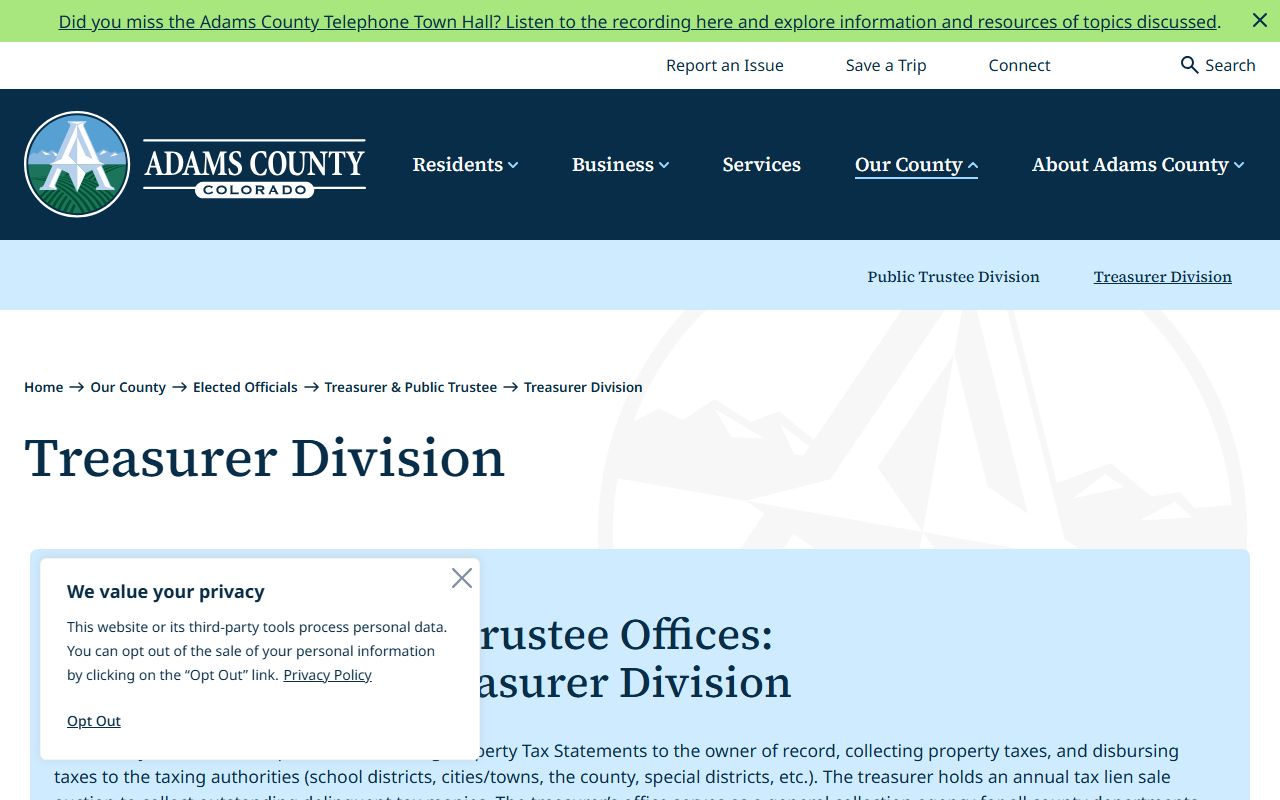1280x800 pixels.
Task: Expand the About Adams County menu
Action: pyautogui.click(x=1138, y=164)
